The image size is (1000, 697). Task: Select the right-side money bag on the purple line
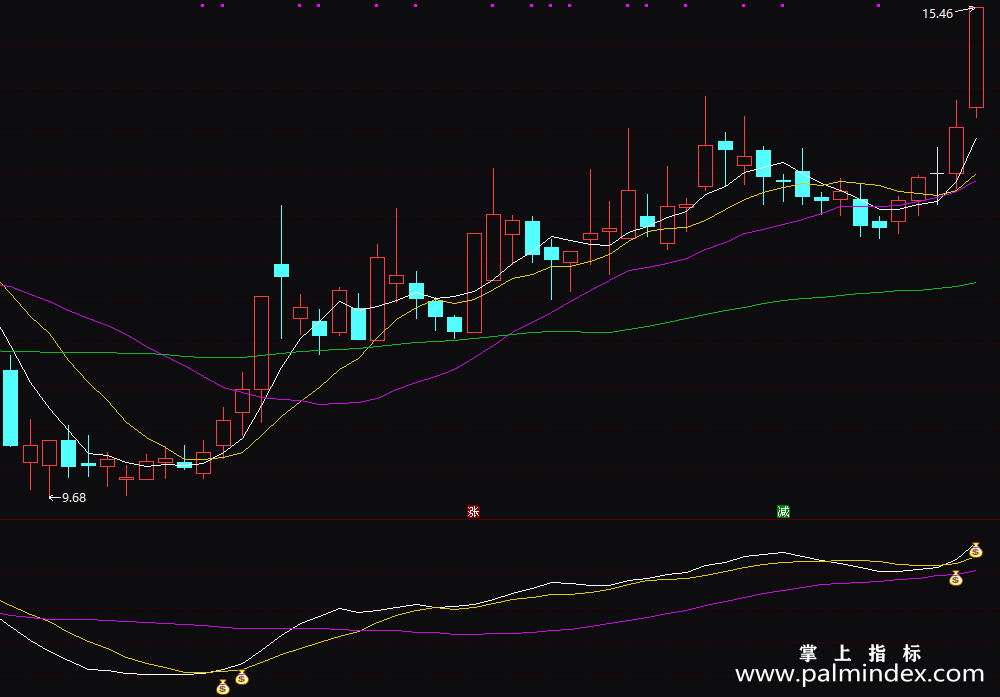click(955, 578)
